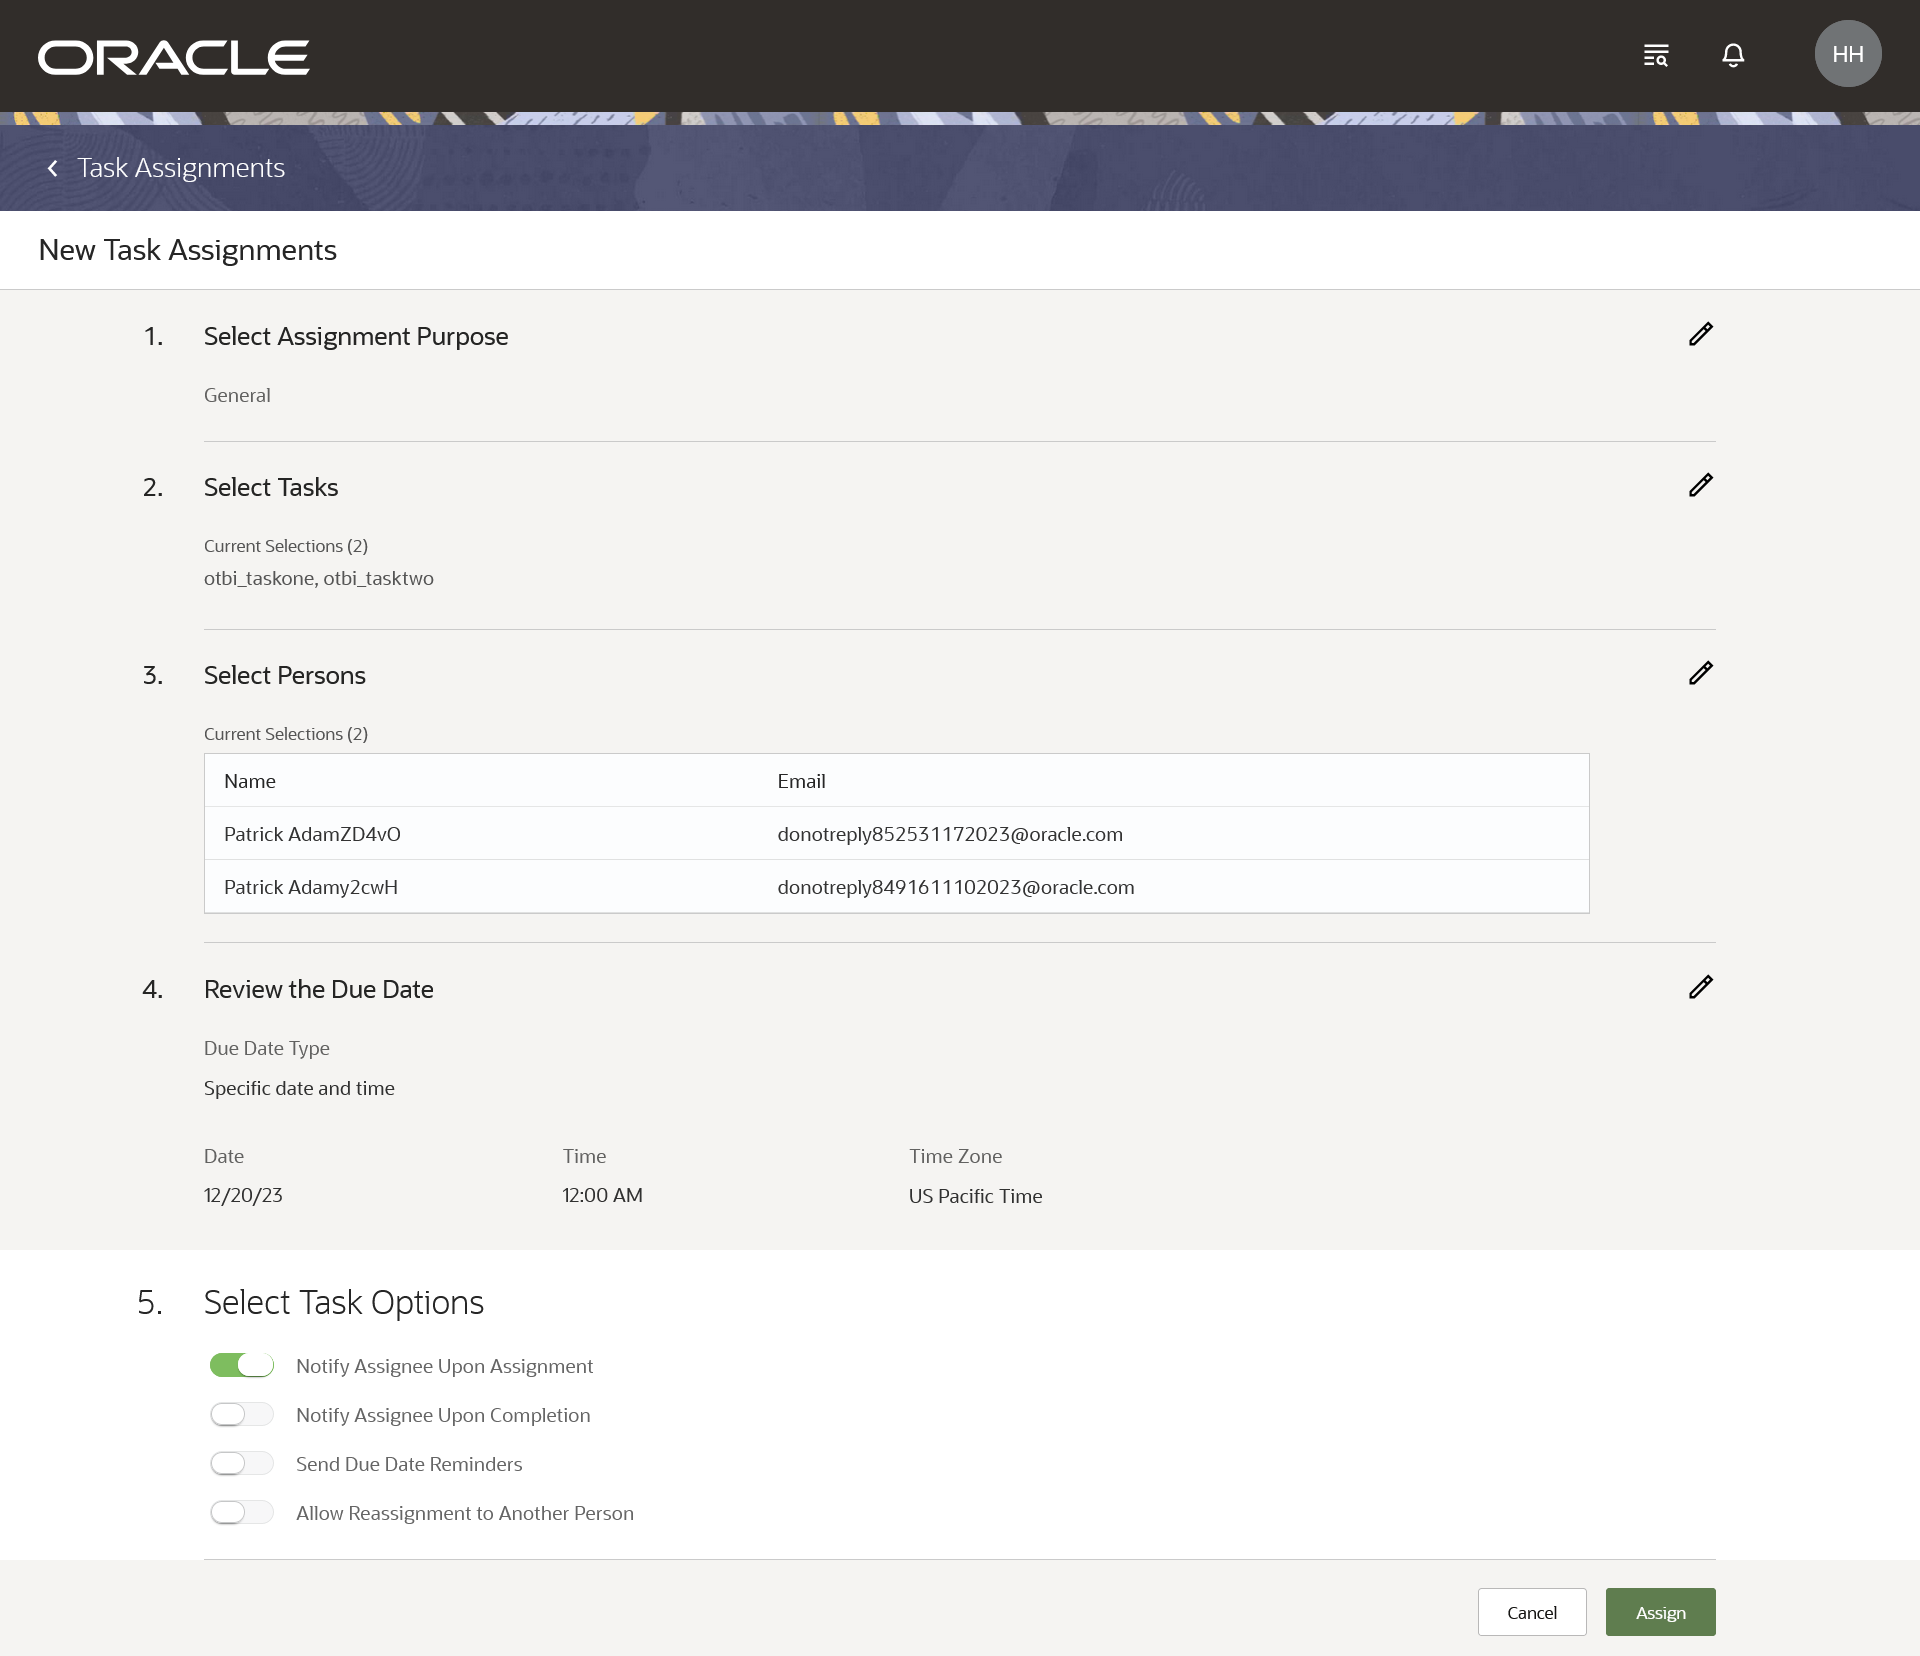The width and height of the screenshot is (1920, 1656).
Task: Disable Notify Assignee Upon Assignment toggle
Action: 242,1366
